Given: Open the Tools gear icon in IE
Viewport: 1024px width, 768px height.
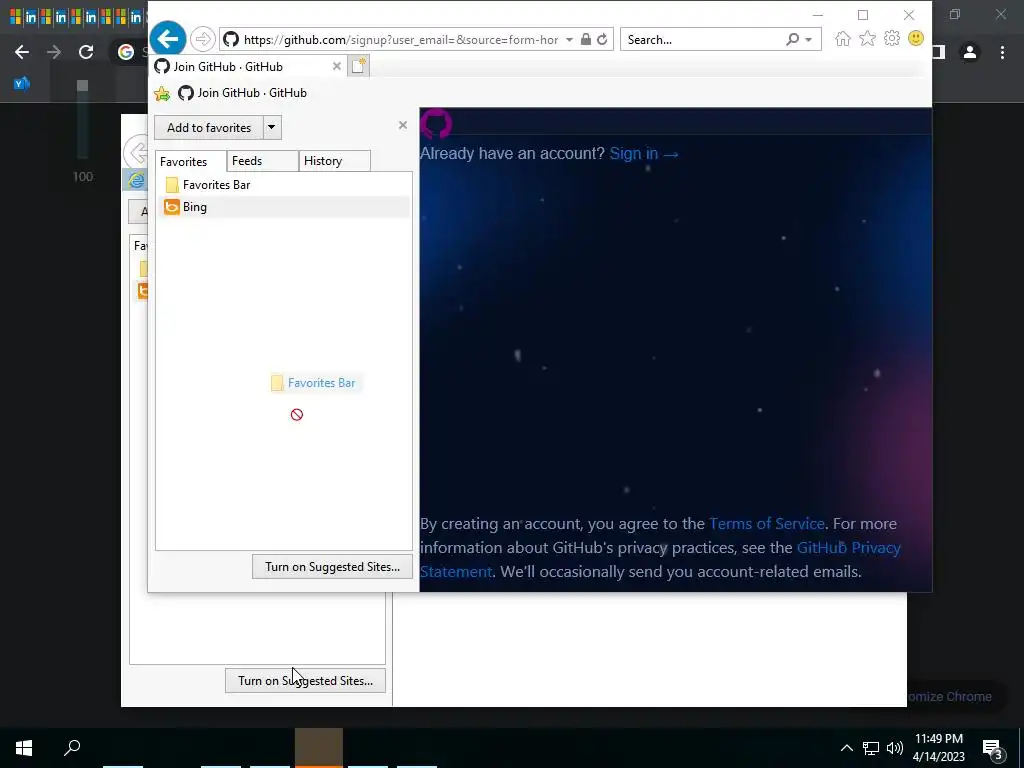Looking at the screenshot, I should 891,39.
